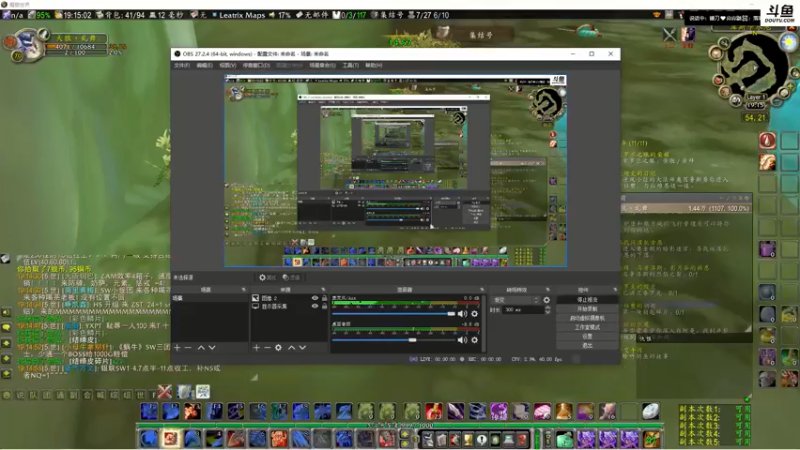Open source properties gear in sources panel
Viewport: 800px width, 450px height.
(x=278, y=347)
